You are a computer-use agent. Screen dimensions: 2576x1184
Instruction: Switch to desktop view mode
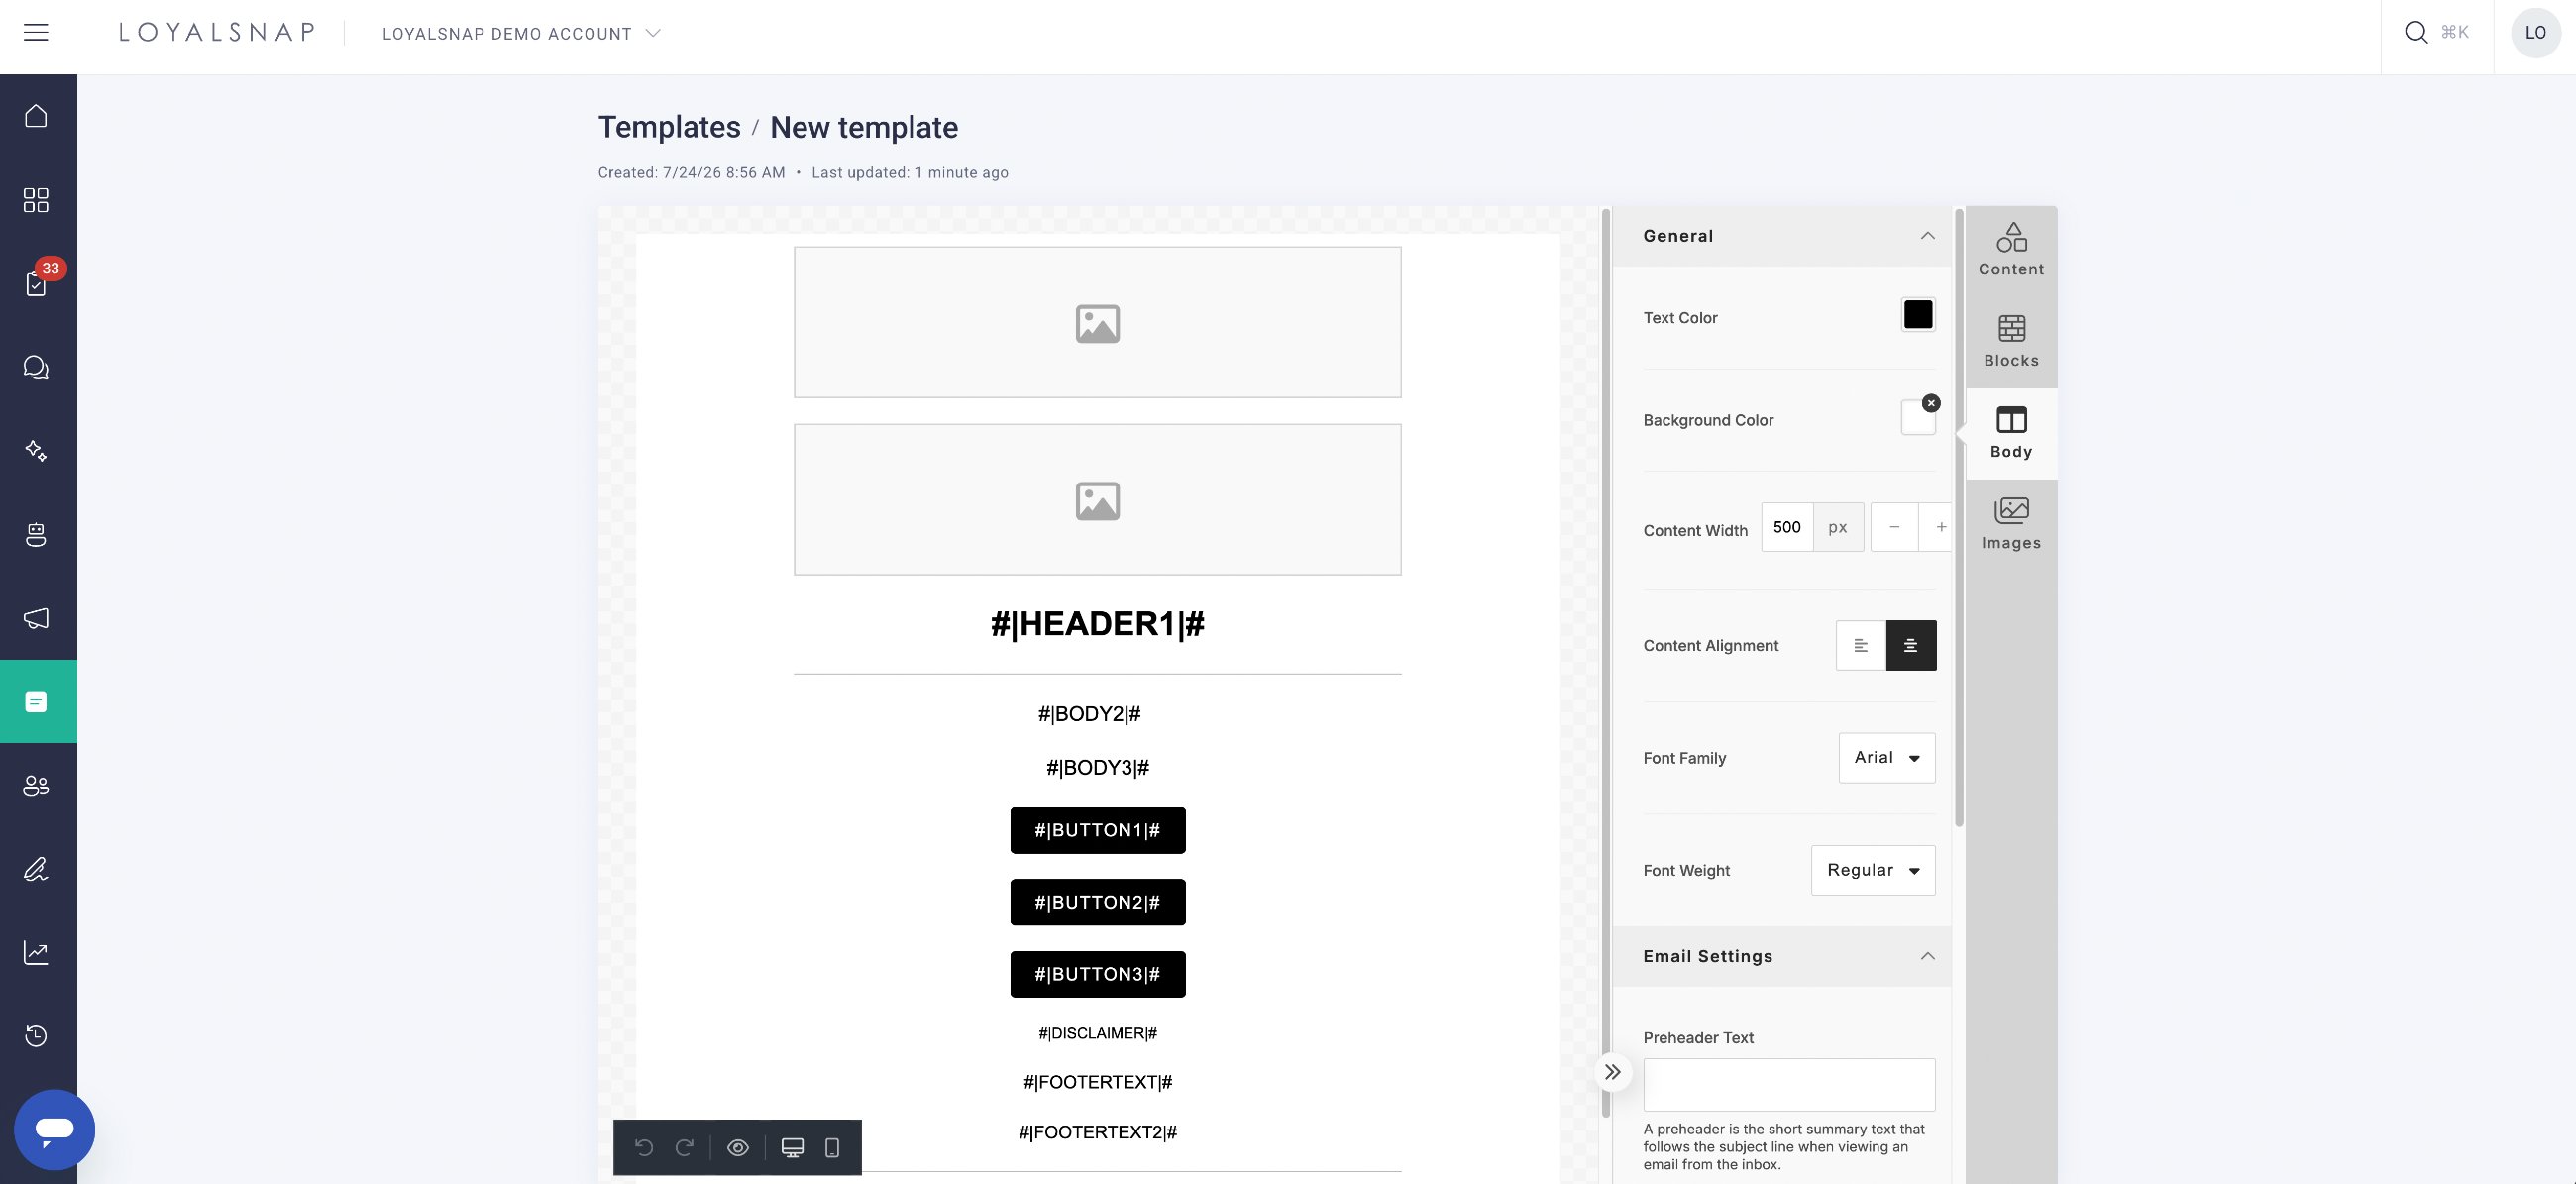click(x=792, y=1147)
